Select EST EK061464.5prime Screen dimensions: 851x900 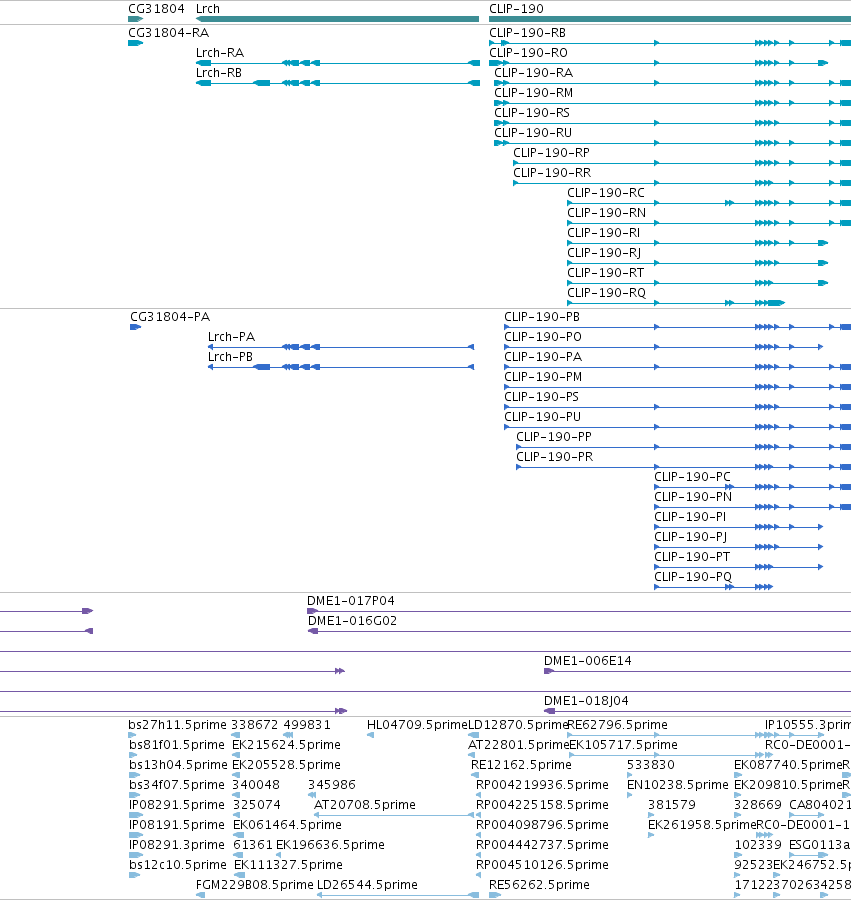tap(287, 825)
